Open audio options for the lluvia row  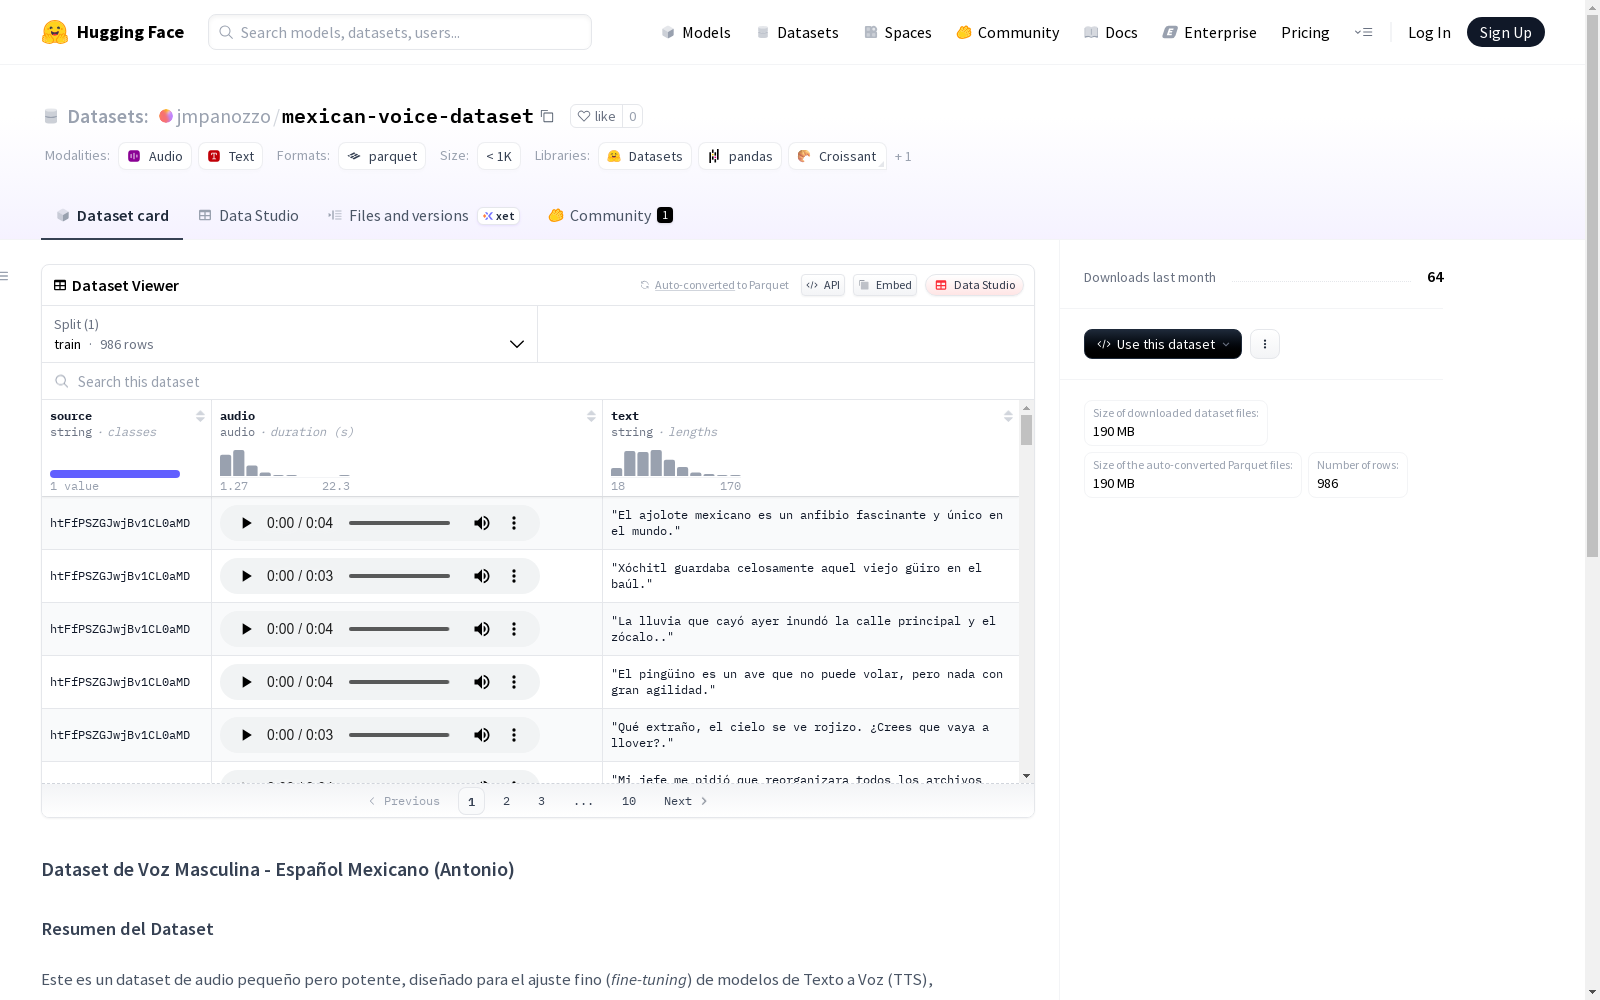coord(514,629)
